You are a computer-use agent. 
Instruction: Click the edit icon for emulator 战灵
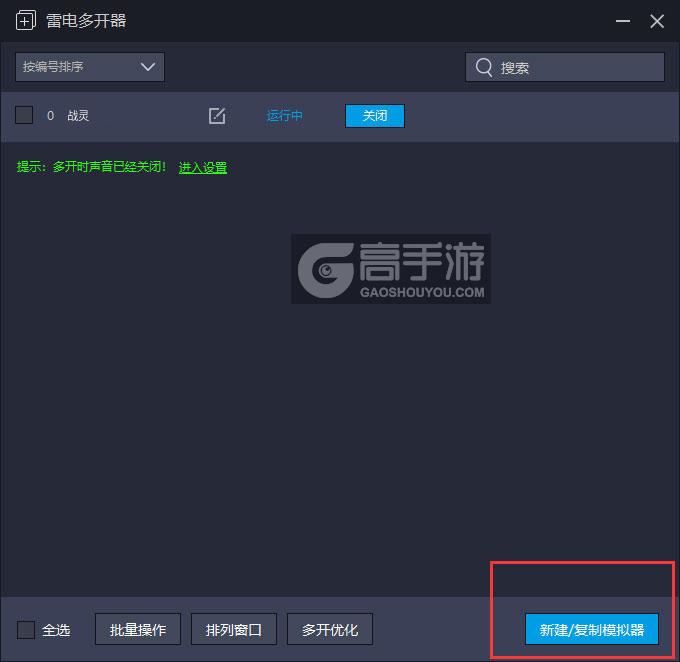point(217,116)
